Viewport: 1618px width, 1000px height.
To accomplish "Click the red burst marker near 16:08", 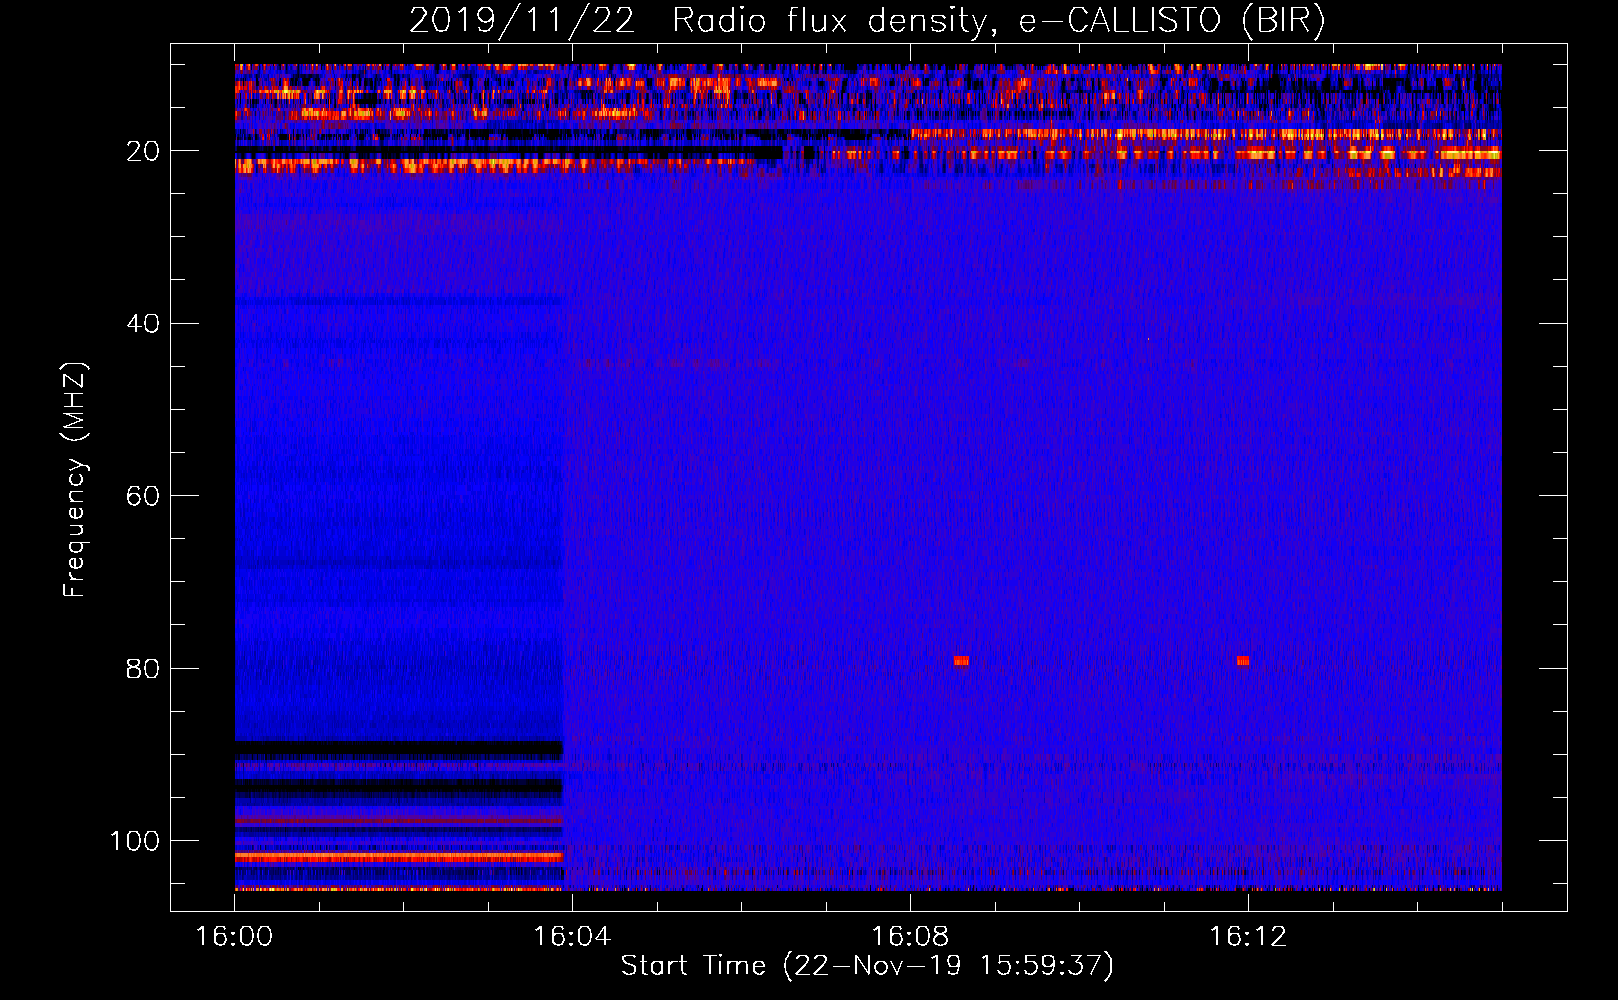I will pos(961,661).
